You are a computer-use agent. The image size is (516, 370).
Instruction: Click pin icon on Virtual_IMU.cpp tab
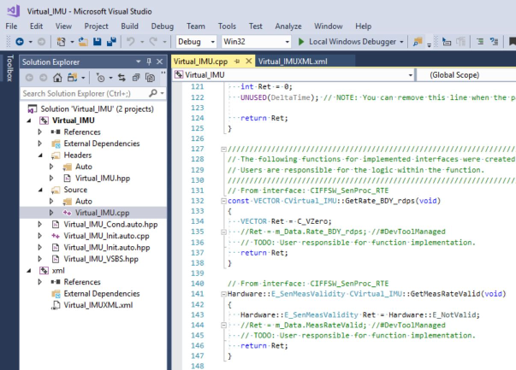[x=237, y=61]
